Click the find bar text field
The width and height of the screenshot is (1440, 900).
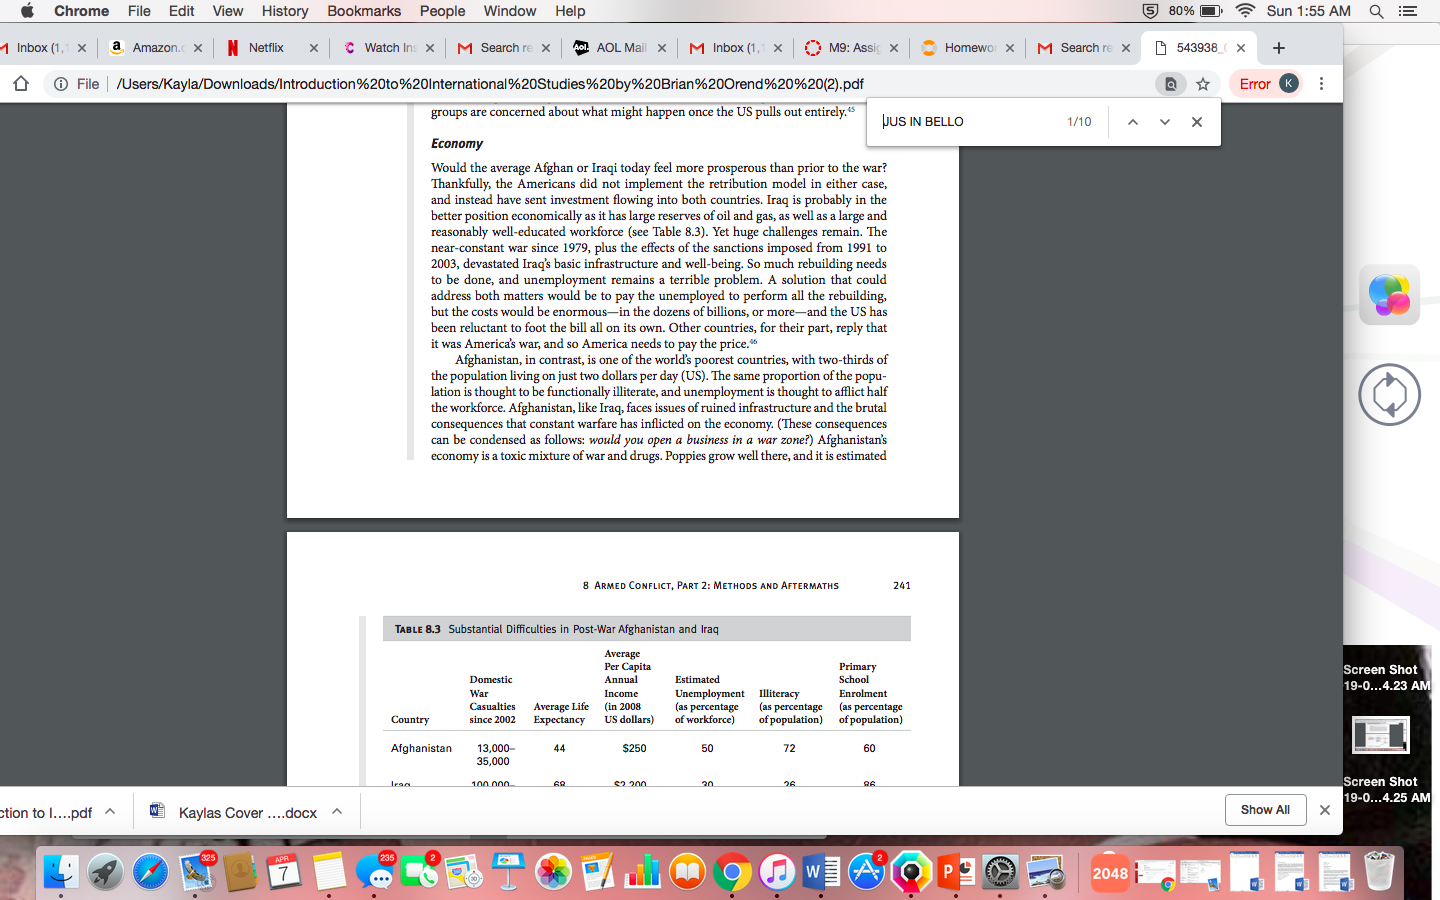coord(968,122)
